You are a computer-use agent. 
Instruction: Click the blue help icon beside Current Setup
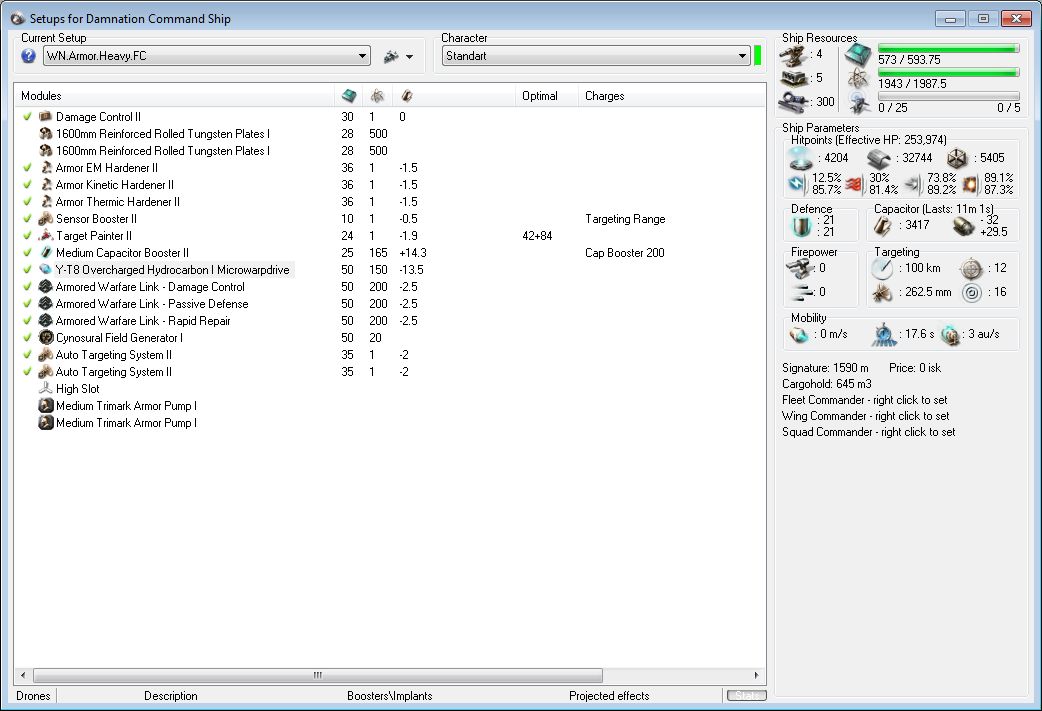click(28, 56)
